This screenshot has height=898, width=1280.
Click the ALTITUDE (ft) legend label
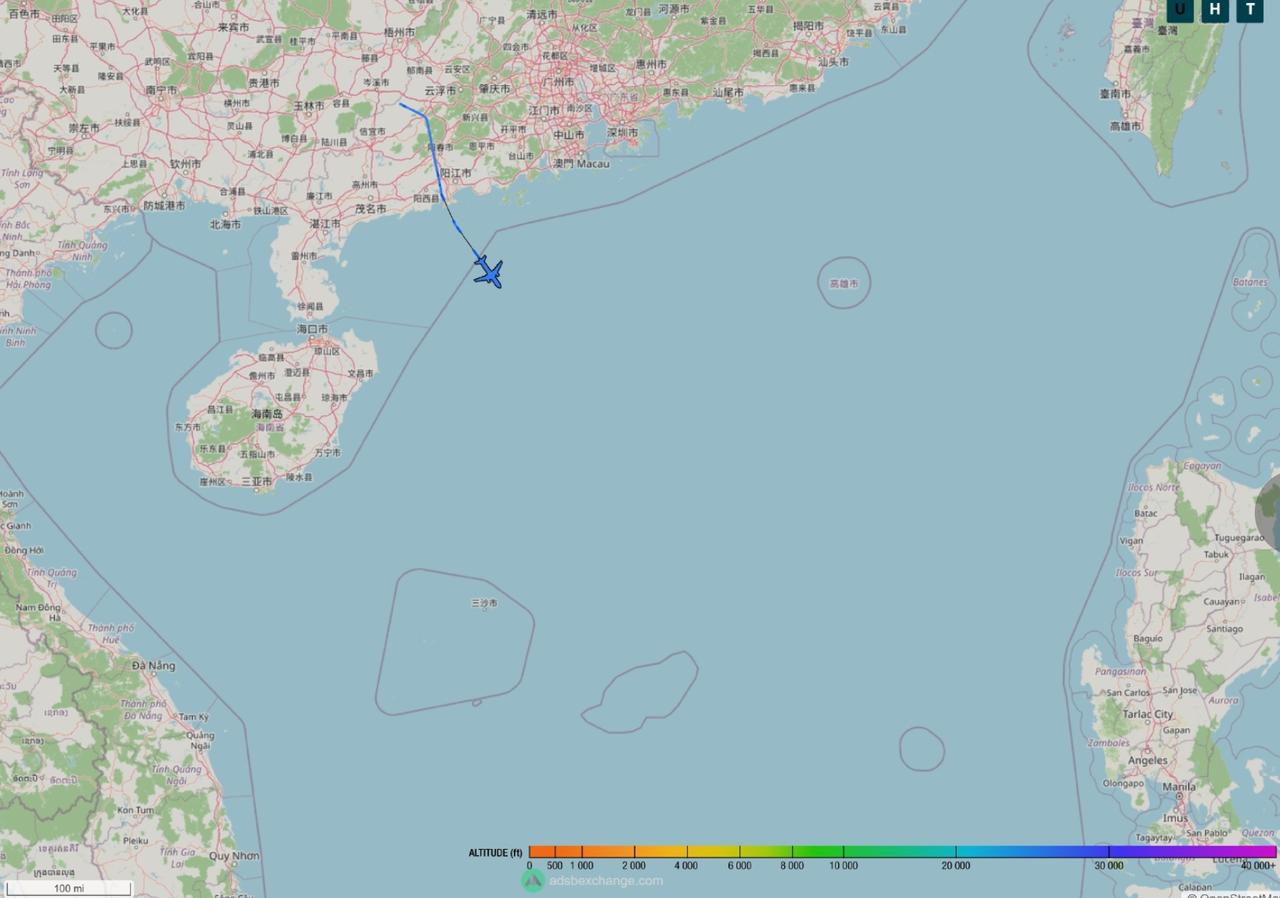pos(495,853)
